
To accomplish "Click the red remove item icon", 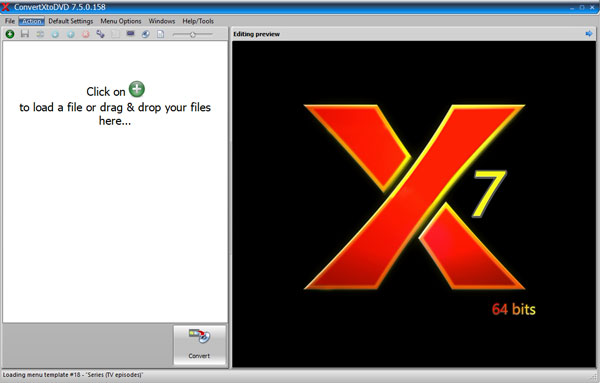I will (86, 34).
